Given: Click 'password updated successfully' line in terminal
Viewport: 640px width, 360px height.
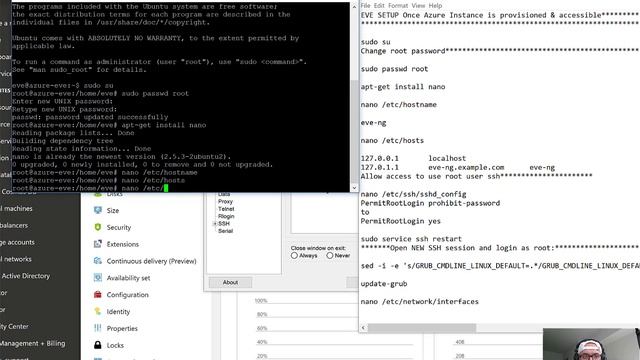Looking at the screenshot, I should (x=90, y=117).
